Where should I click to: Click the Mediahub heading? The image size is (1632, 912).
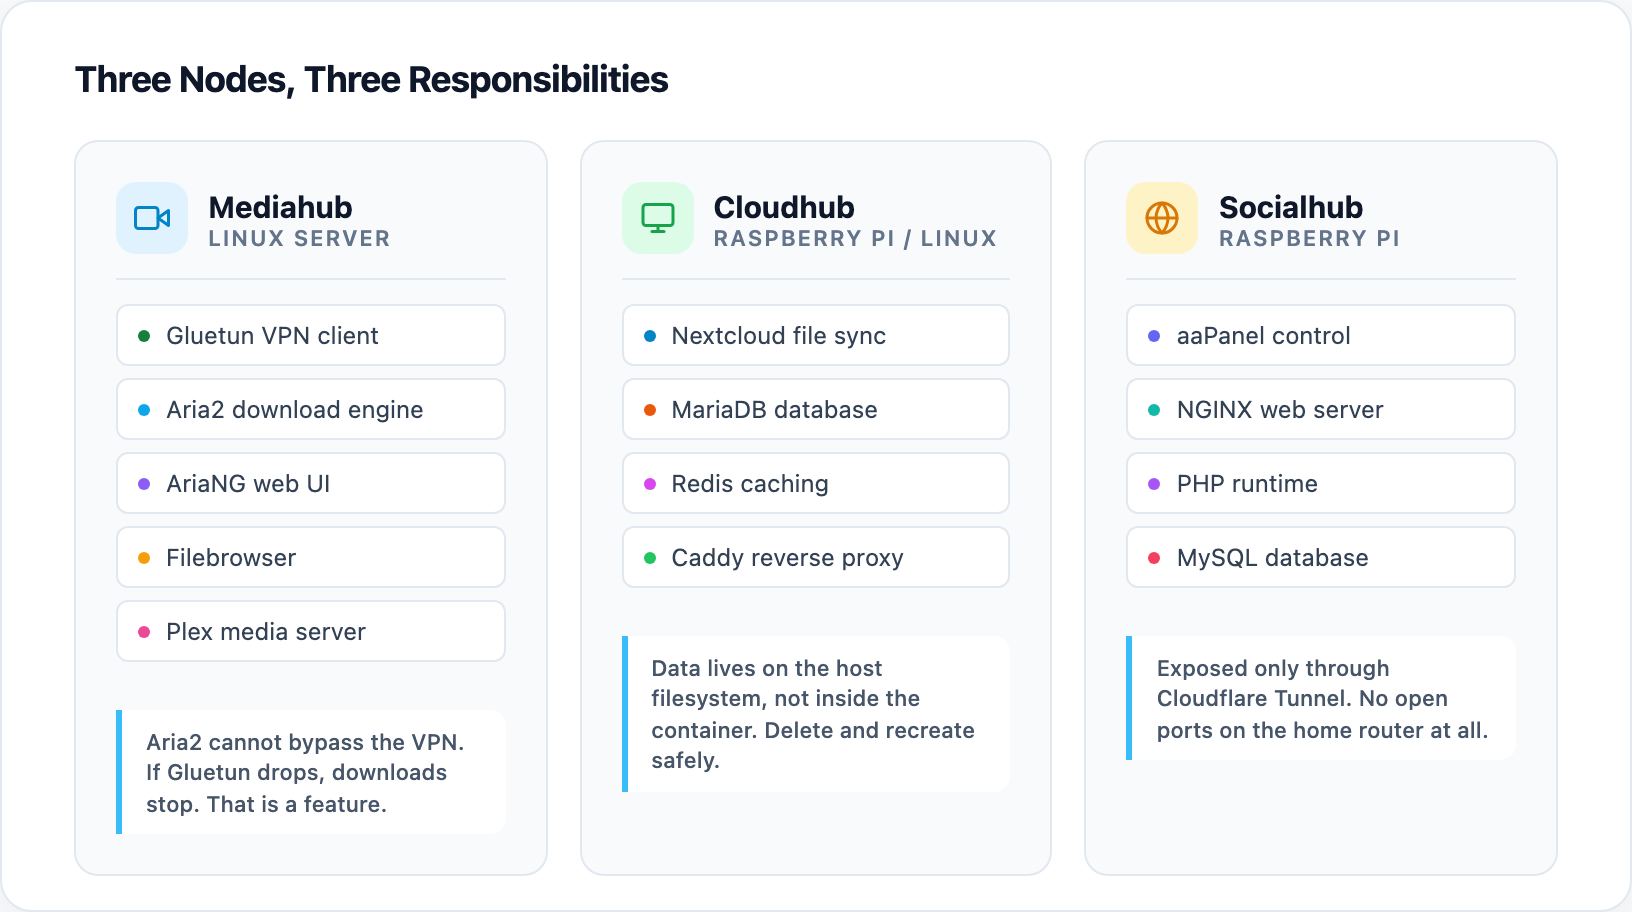[x=281, y=207]
